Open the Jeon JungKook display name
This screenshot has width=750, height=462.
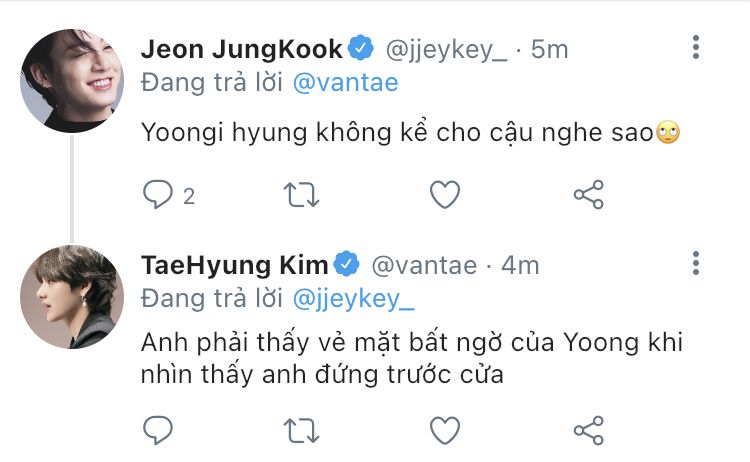(x=241, y=49)
